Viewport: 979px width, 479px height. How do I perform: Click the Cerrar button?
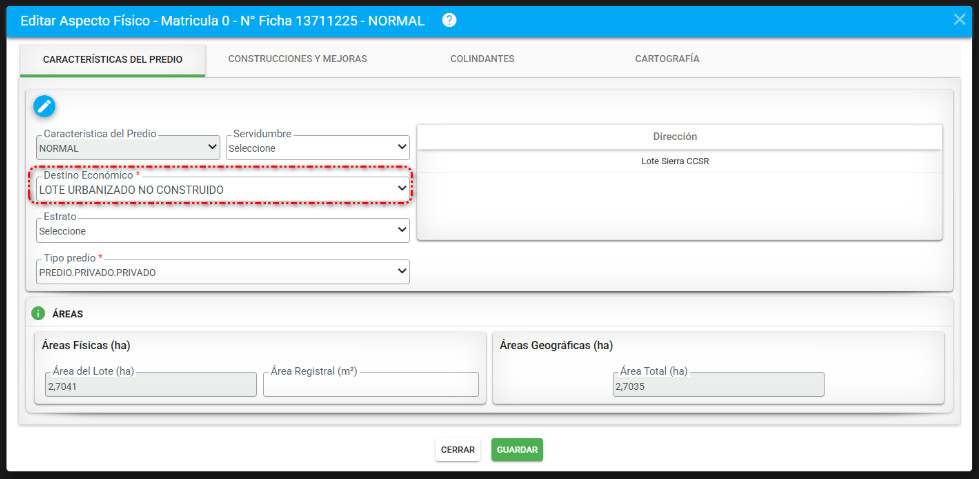pos(457,450)
